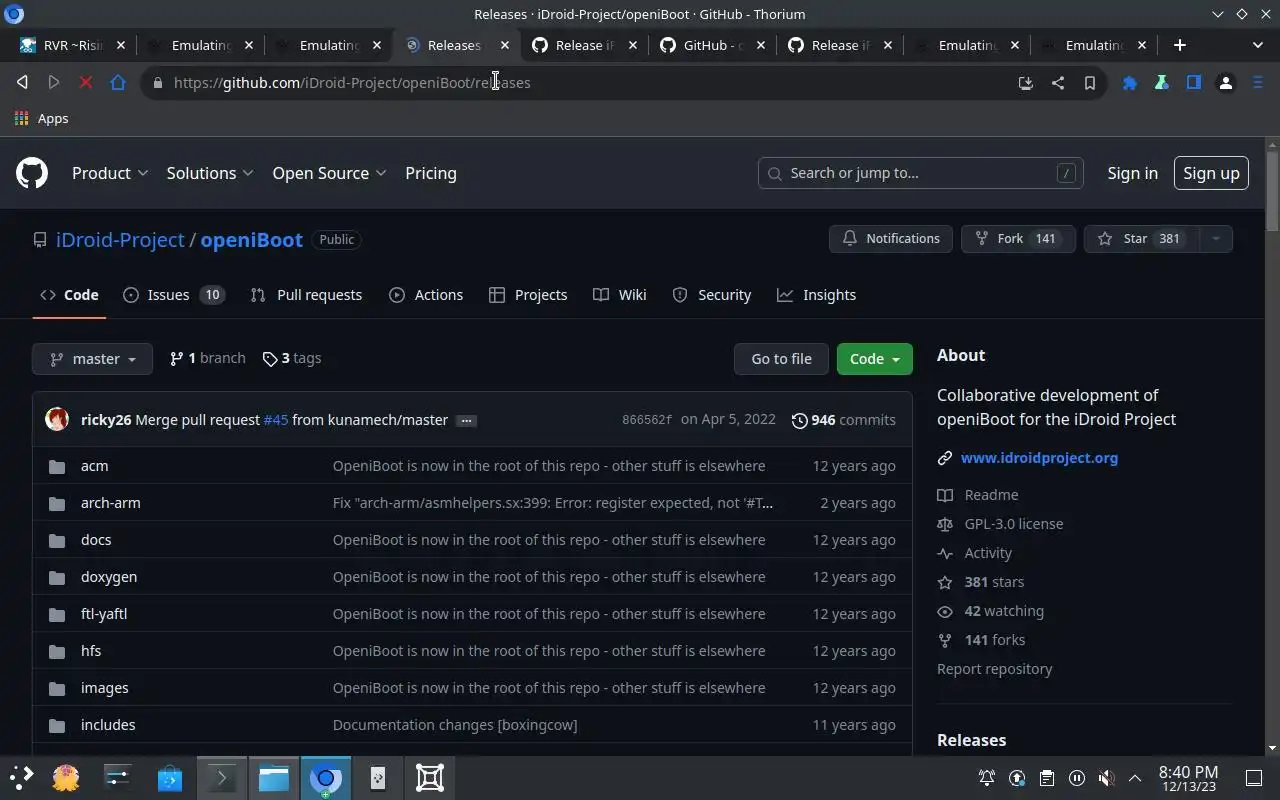View the 946 commits history
Screen dimensions: 1280x800
point(843,420)
